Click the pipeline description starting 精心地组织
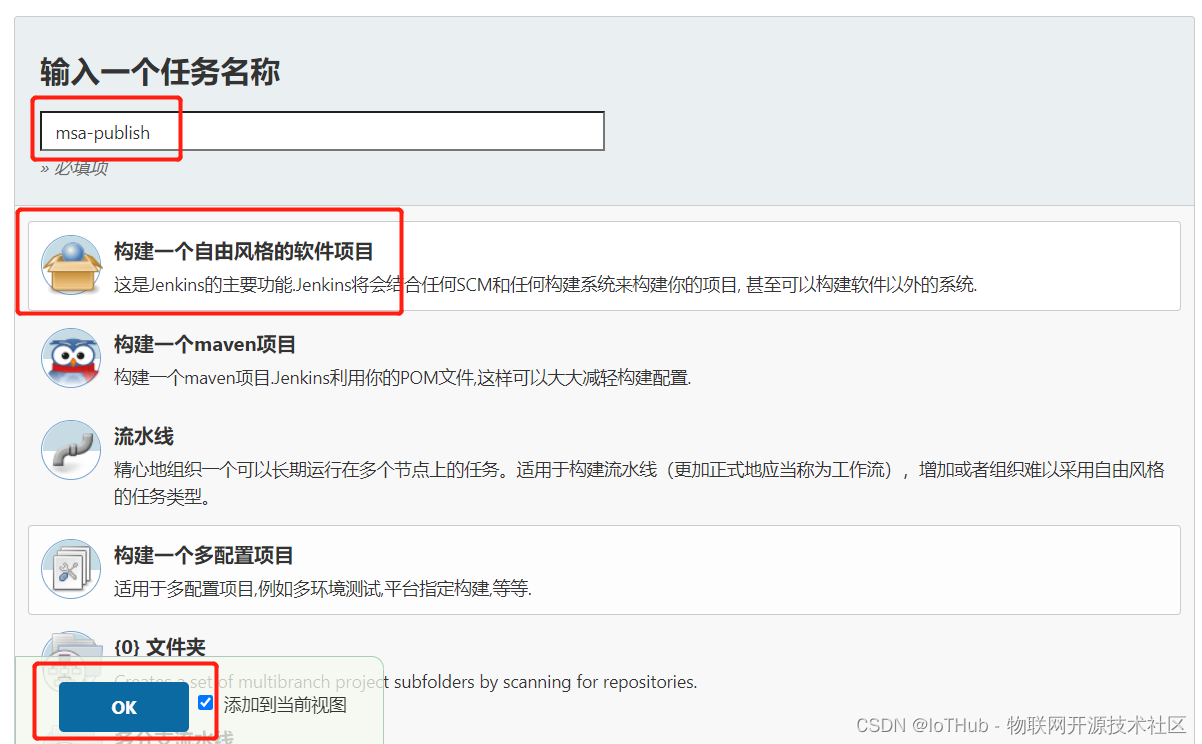 640,482
